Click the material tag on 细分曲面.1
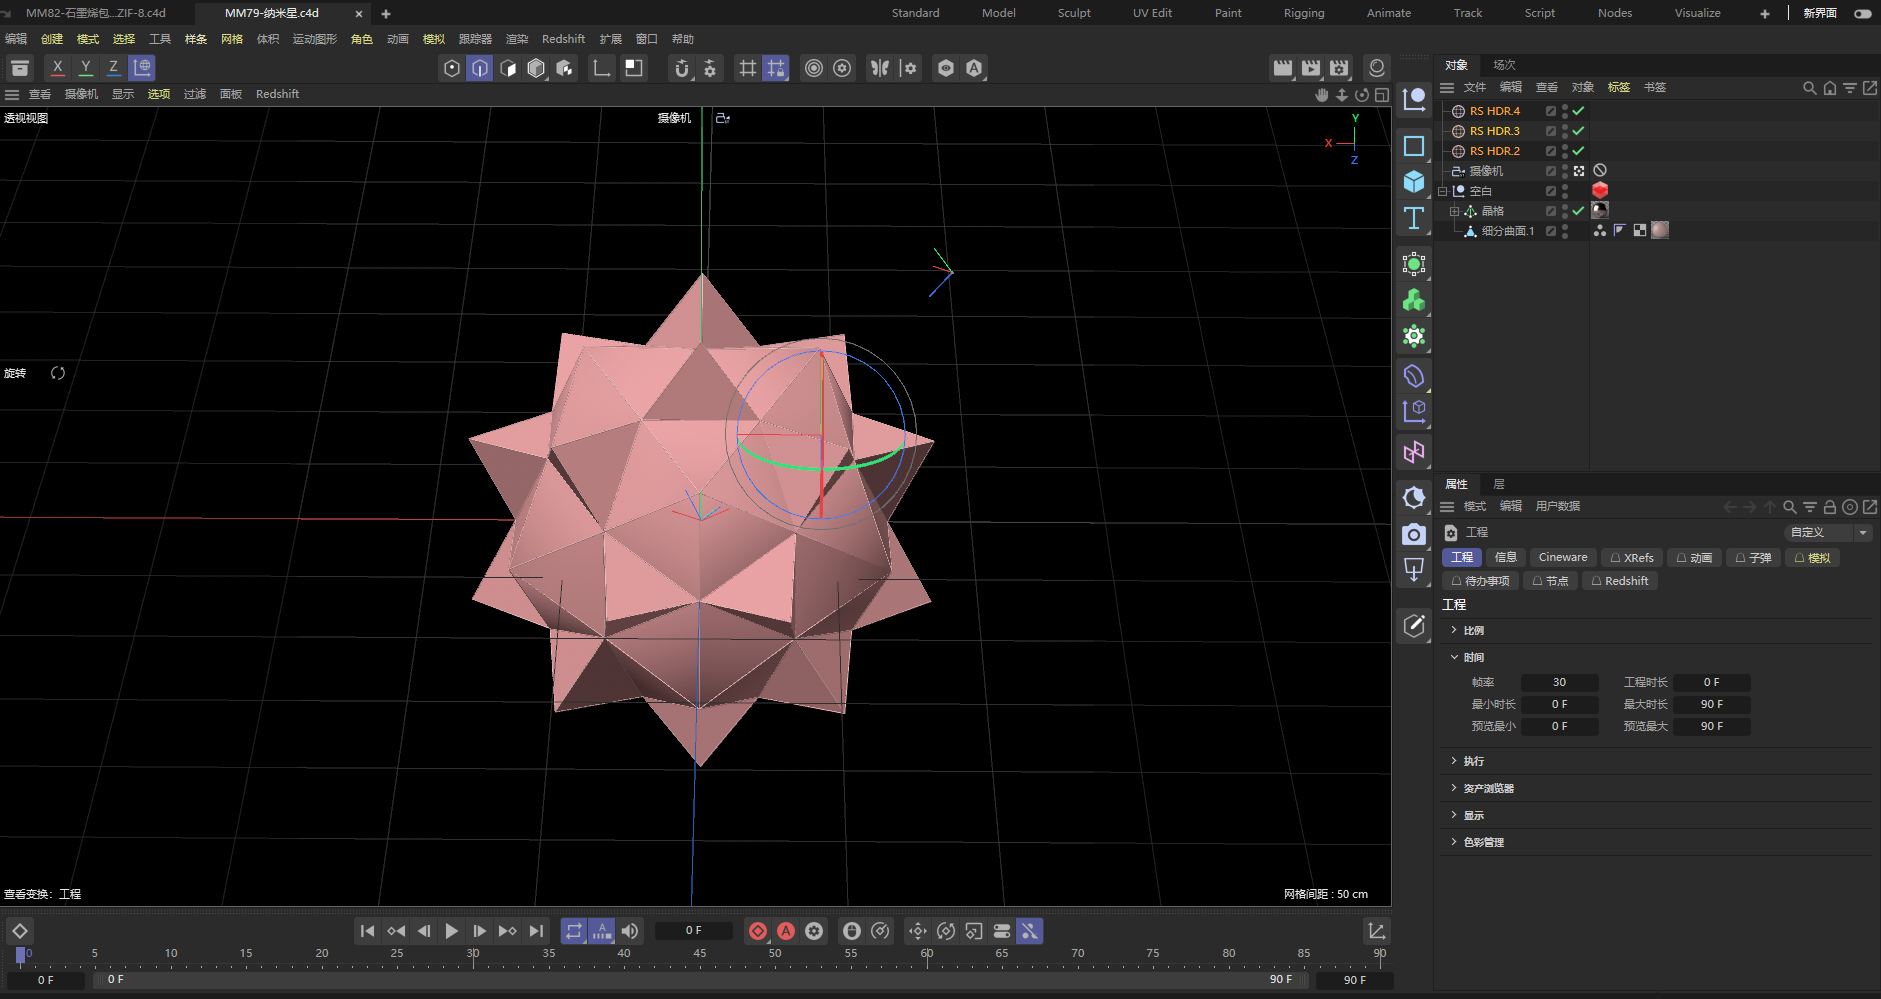Image resolution: width=1881 pixels, height=999 pixels. (x=1660, y=230)
